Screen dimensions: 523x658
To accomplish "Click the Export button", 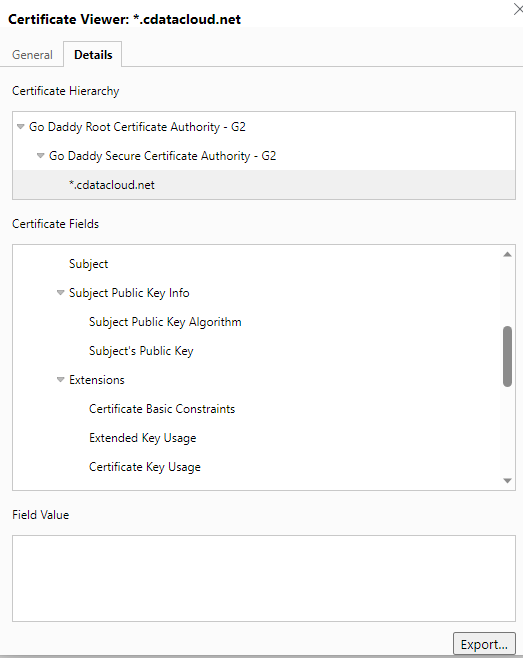I will tap(484, 644).
